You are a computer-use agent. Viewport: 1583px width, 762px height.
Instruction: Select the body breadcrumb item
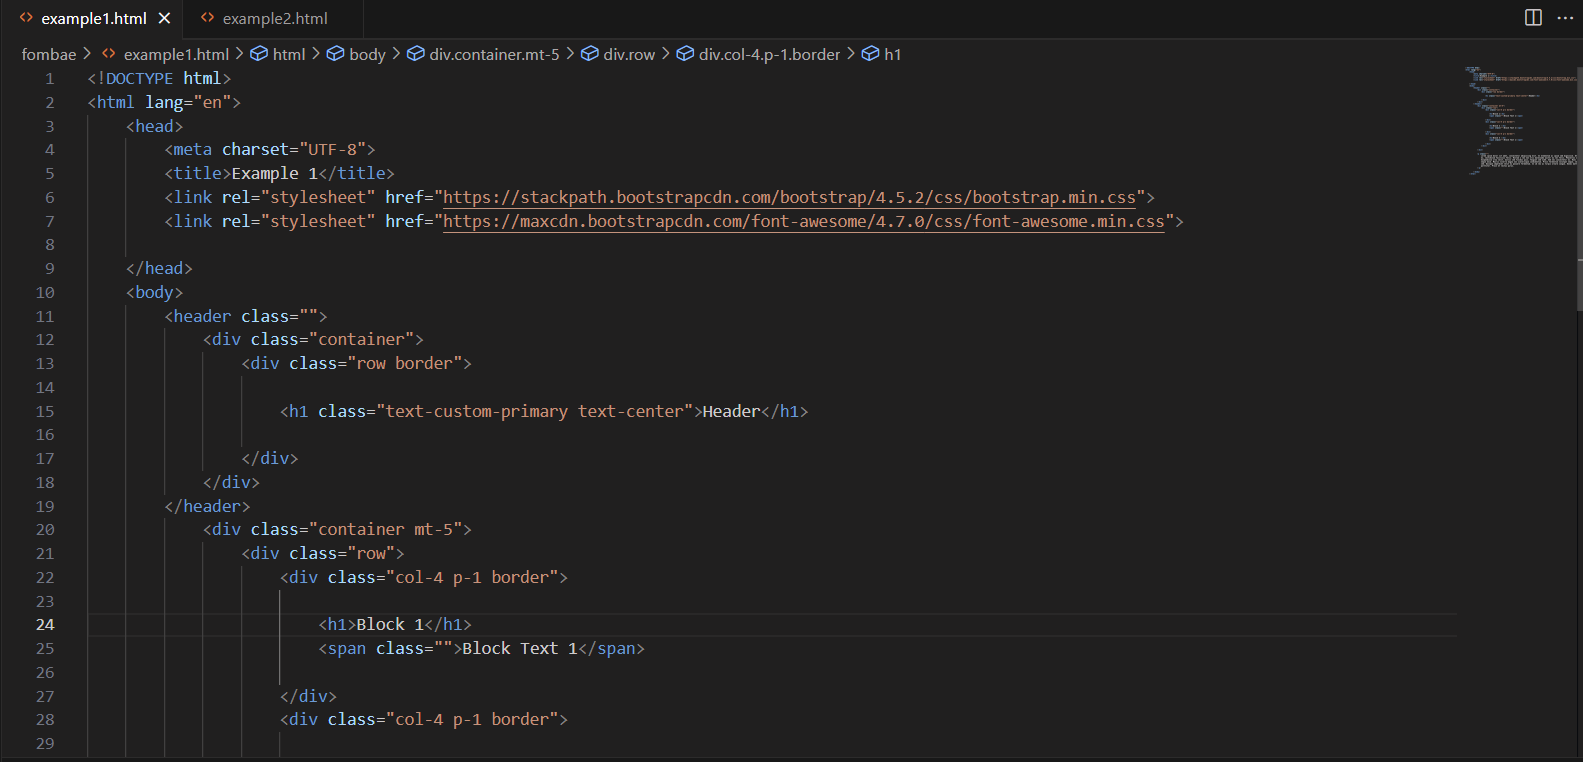367,54
